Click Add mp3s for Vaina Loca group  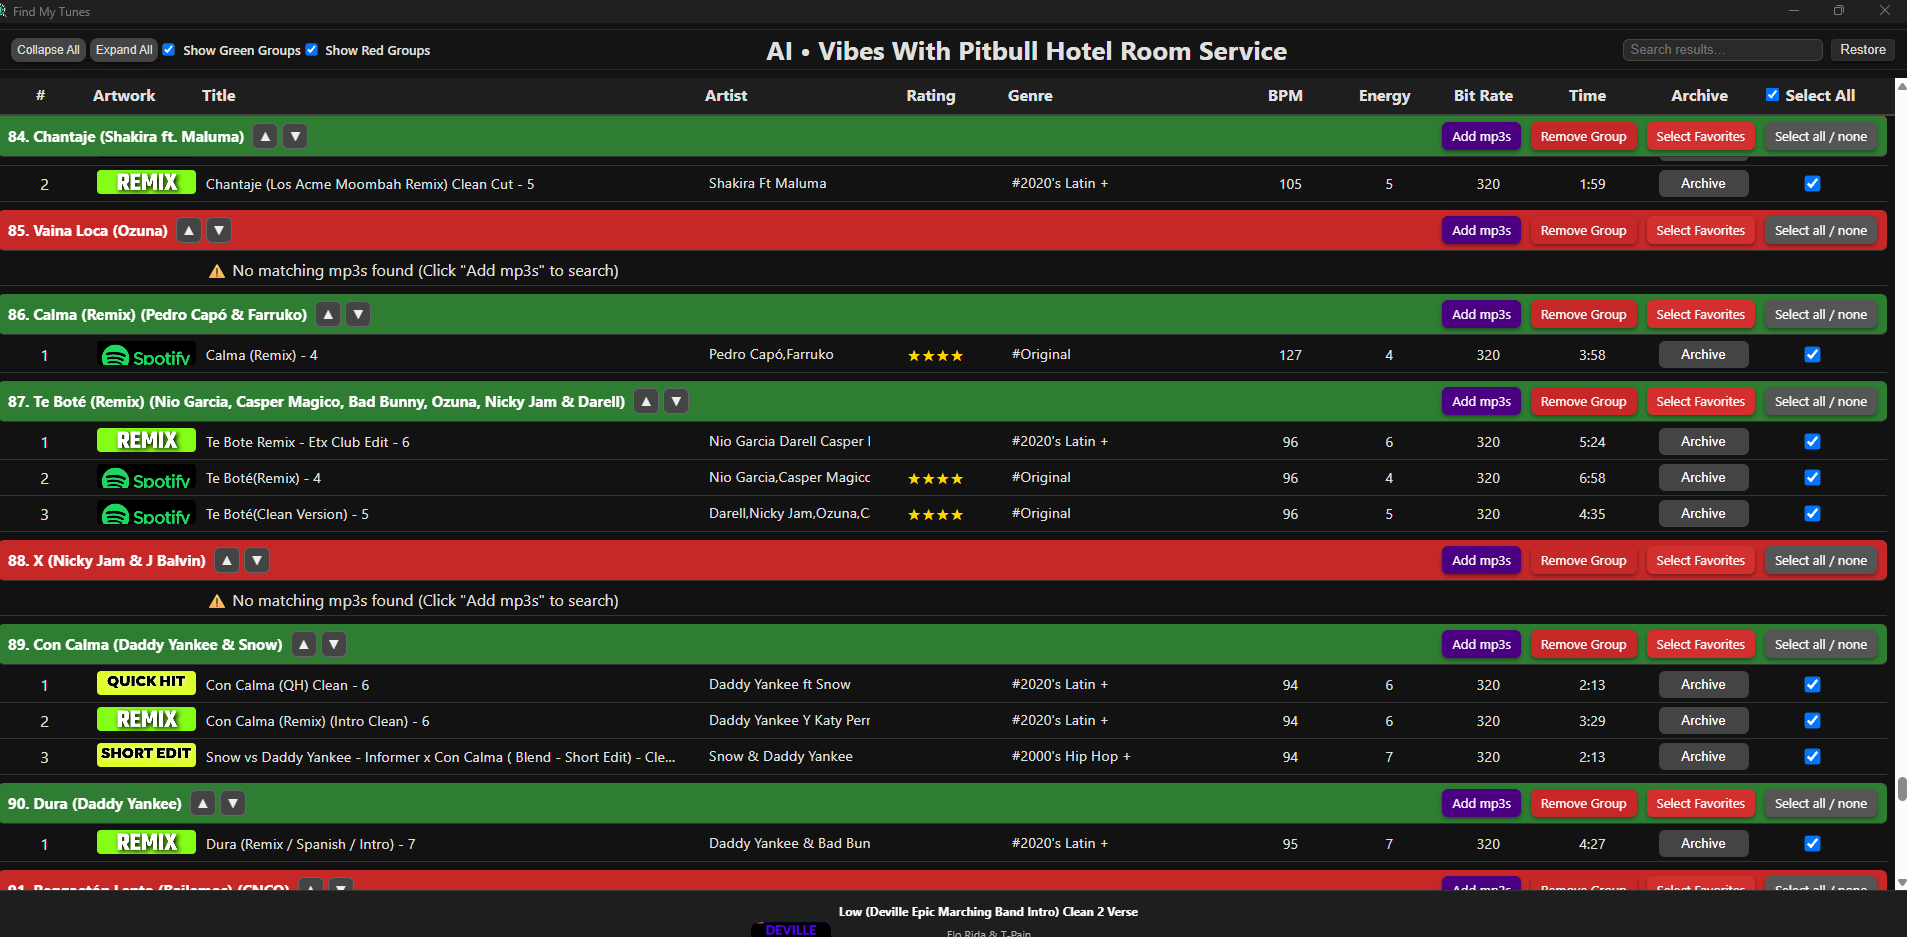[1481, 231]
